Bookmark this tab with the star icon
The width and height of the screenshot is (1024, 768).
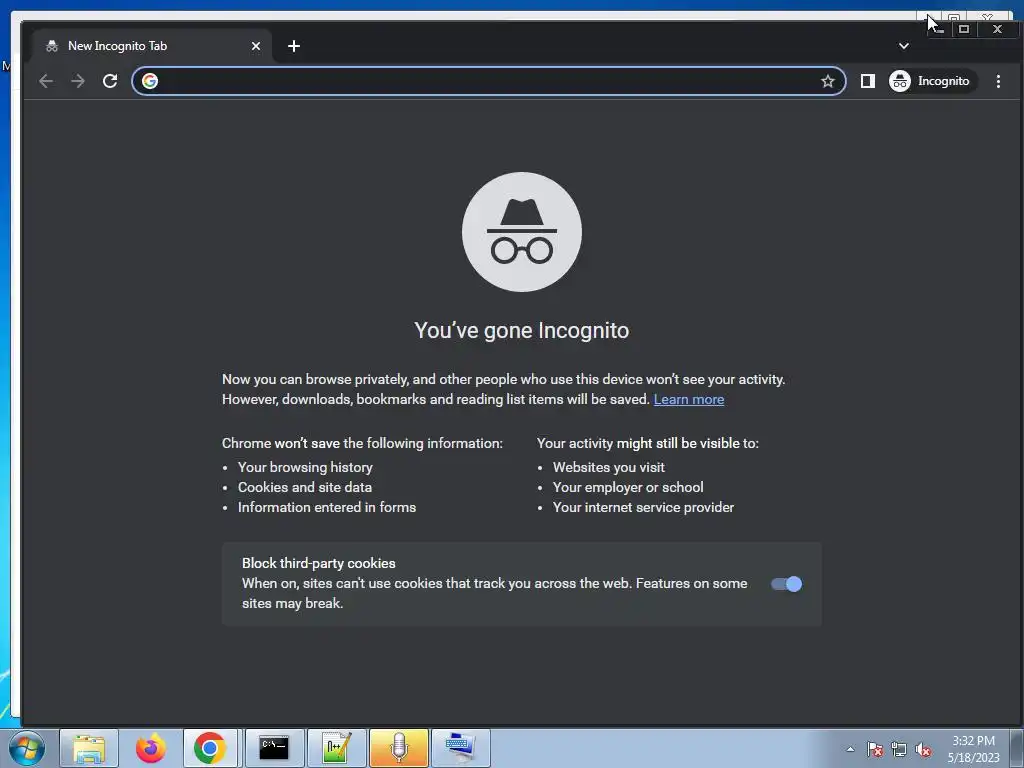click(827, 81)
